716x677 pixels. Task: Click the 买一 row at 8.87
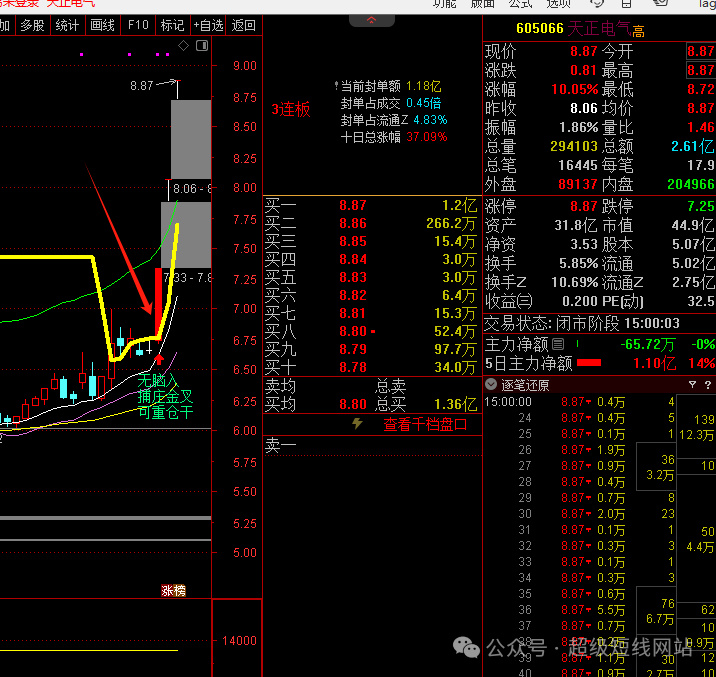click(372, 205)
